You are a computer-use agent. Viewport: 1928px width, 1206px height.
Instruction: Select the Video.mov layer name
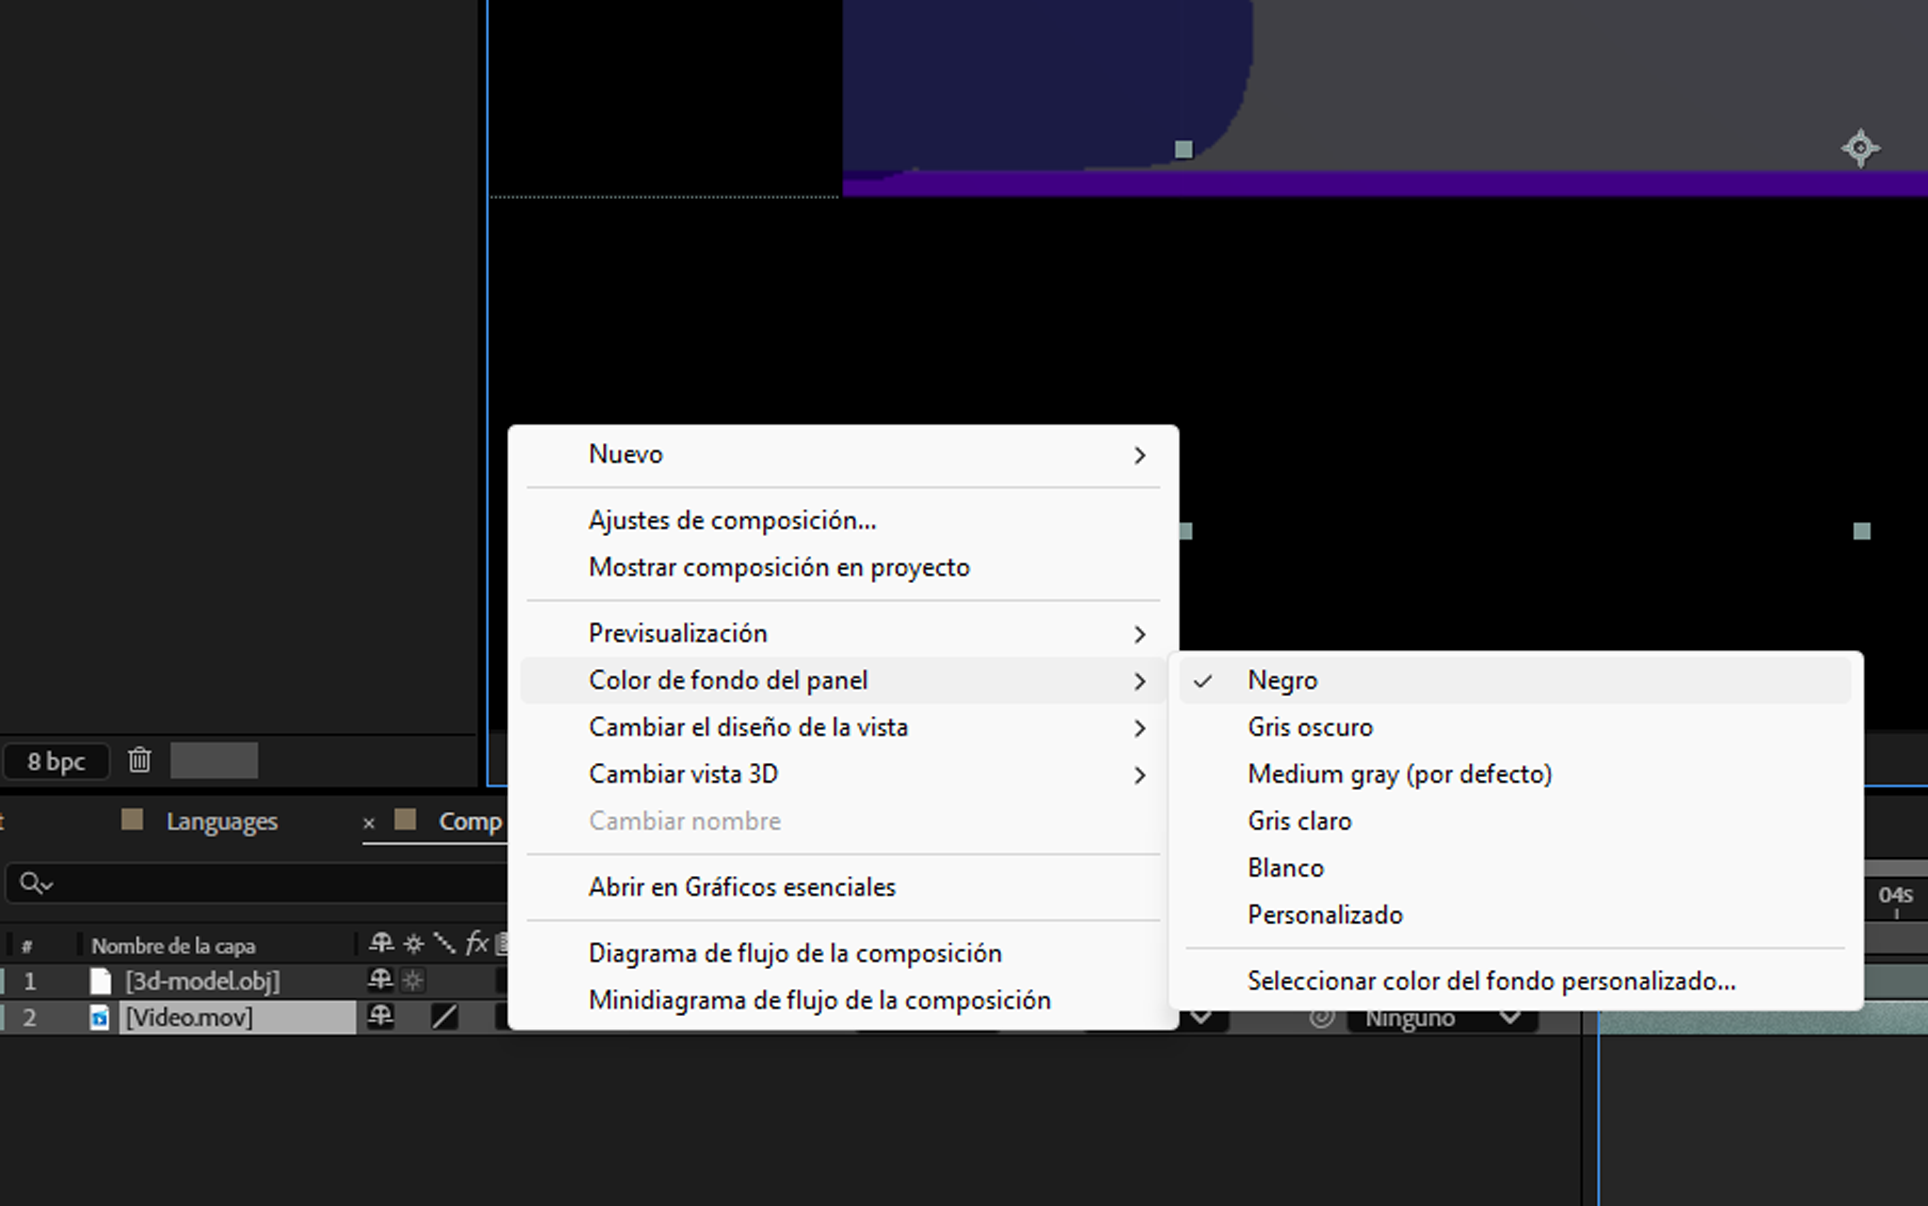(189, 1018)
